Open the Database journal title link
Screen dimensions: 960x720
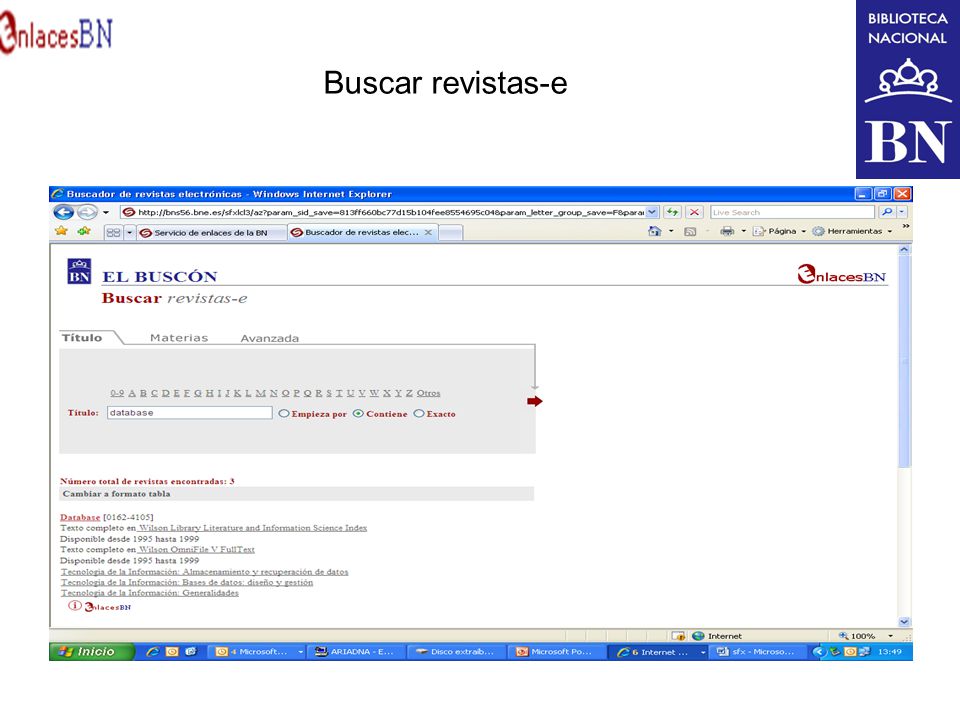pos(80,517)
